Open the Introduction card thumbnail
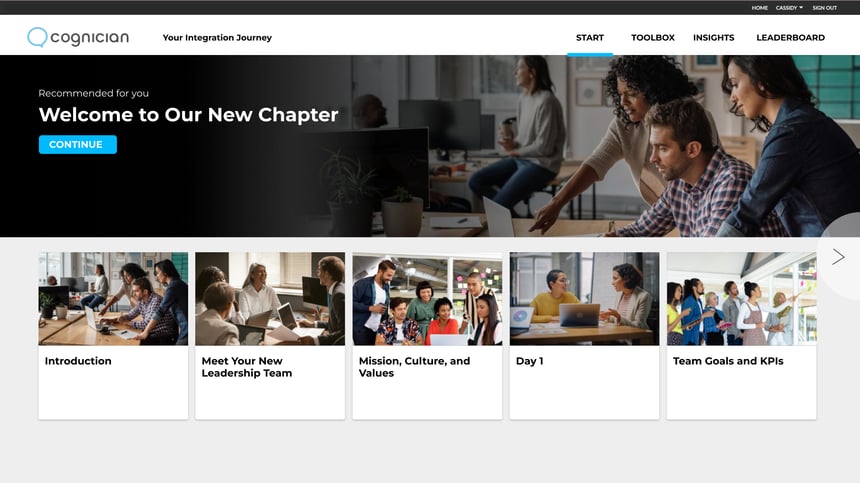The height and width of the screenshot is (483, 860). coord(113,299)
